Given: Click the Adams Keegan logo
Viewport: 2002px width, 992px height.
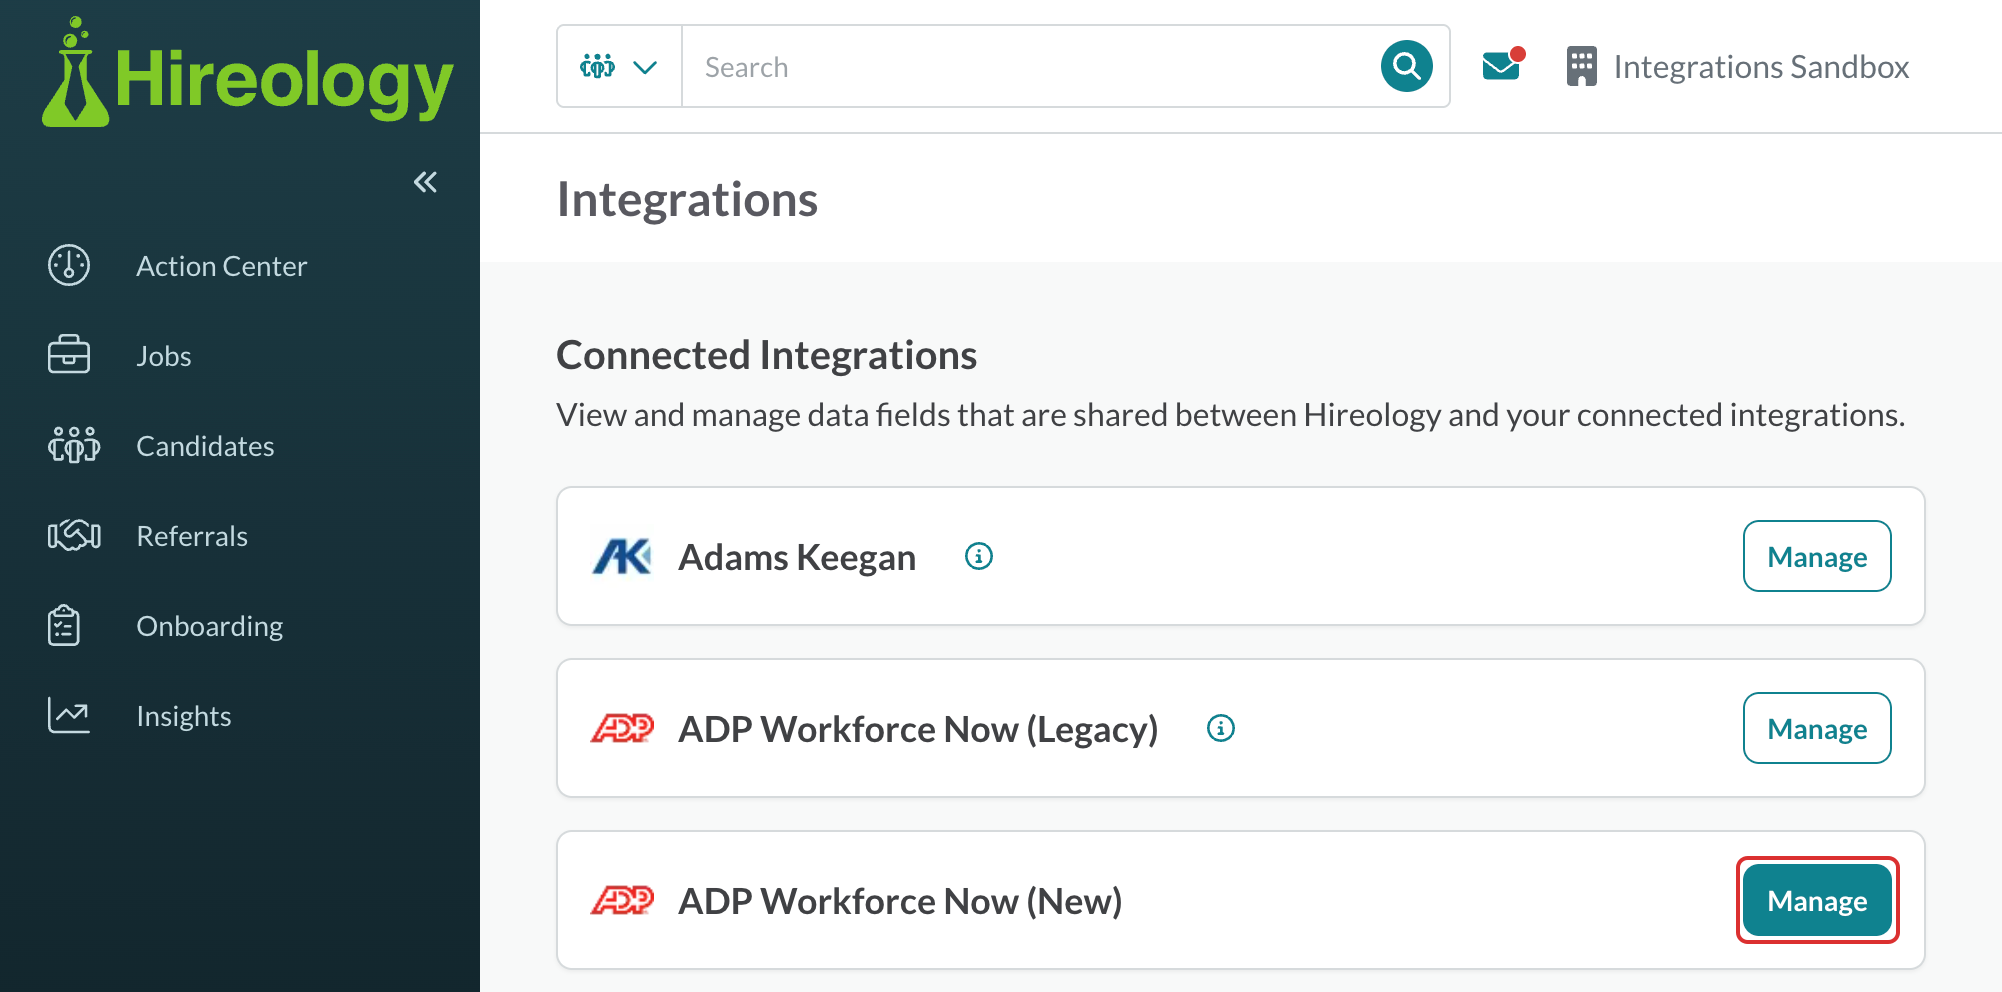Looking at the screenshot, I should click(622, 556).
